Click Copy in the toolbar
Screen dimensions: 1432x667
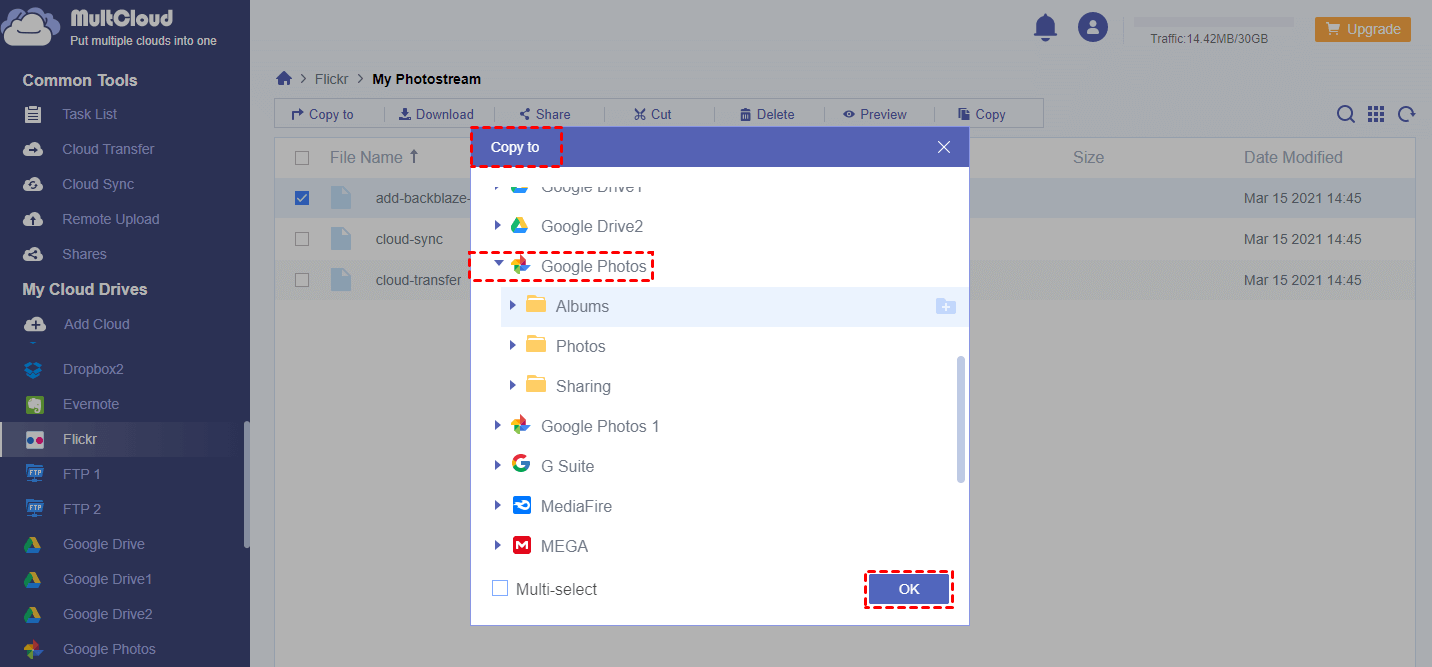[x=982, y=114]
